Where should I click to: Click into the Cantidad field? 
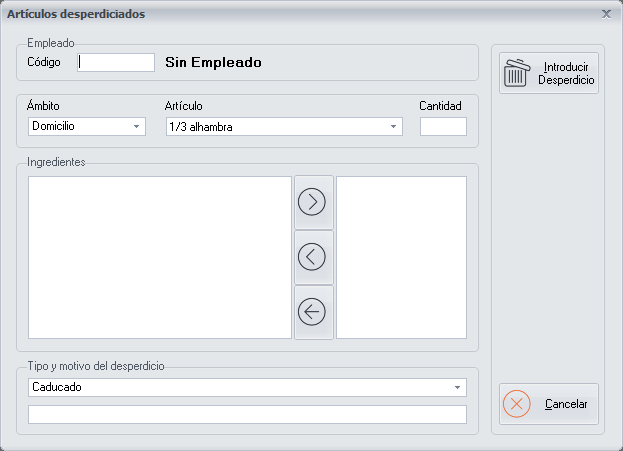coord(443,127)
